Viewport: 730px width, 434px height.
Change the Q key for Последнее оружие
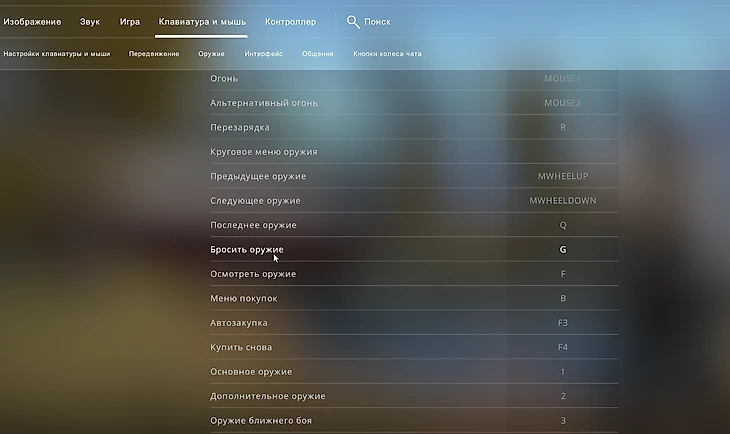coord(562,225)
